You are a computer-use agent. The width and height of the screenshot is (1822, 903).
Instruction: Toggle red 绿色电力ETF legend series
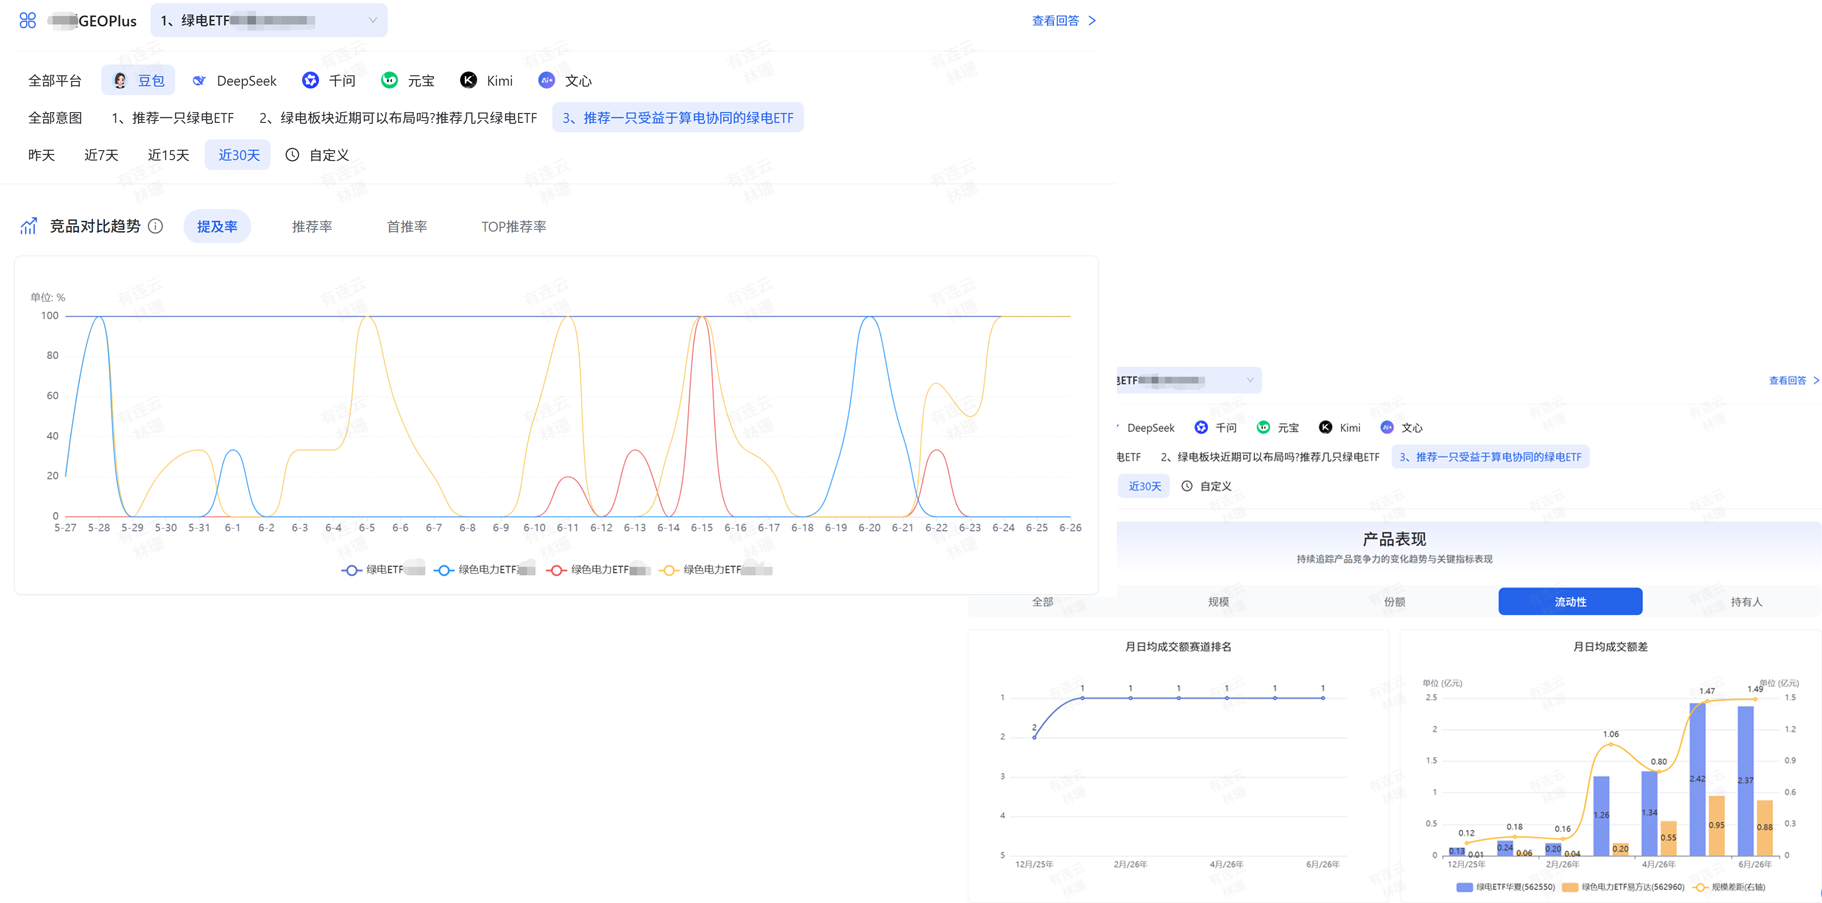tap(597, 570)
